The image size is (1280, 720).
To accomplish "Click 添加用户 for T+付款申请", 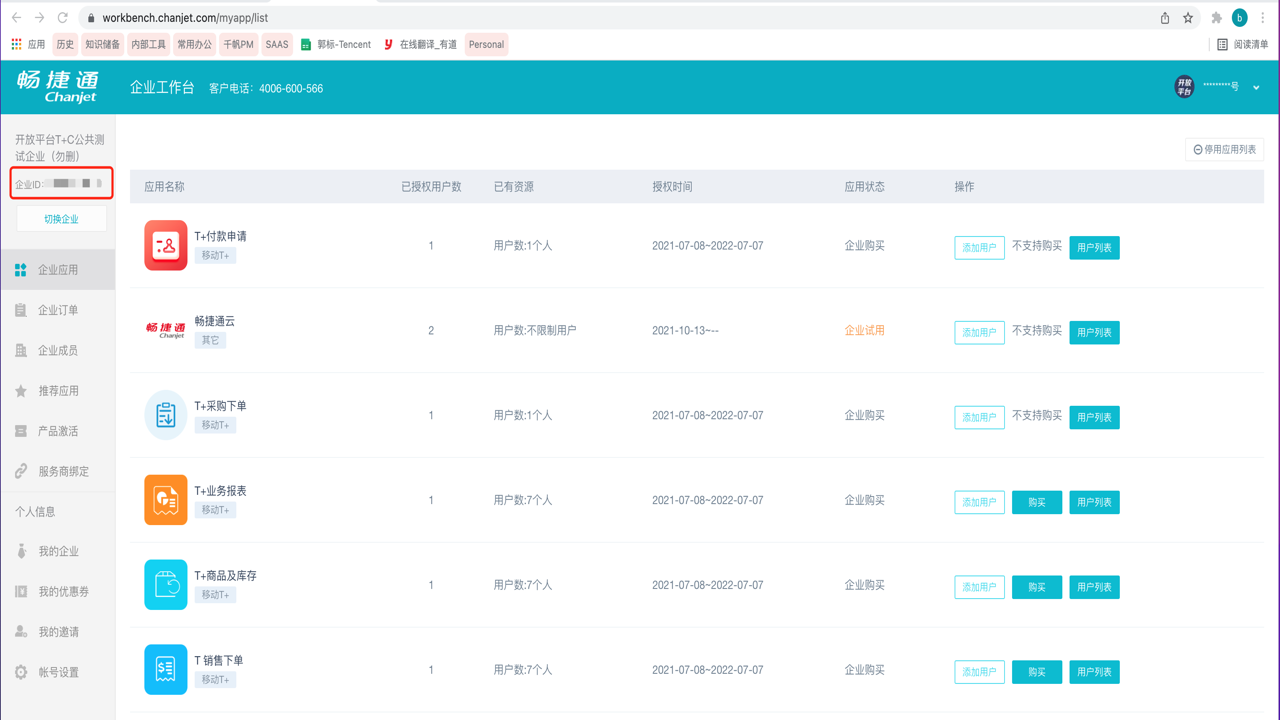I will click(979, 247).
